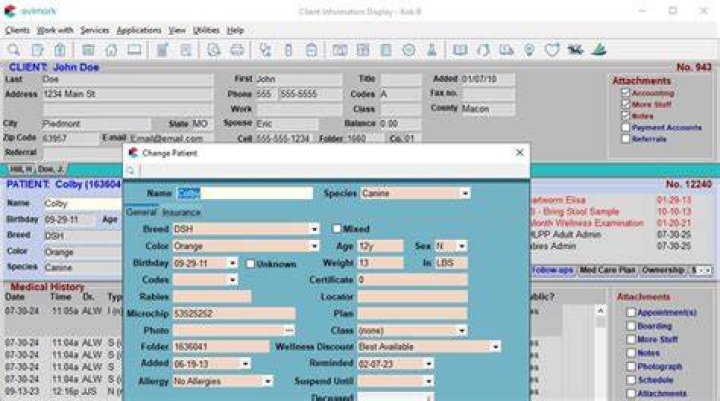This screenshot has width=720, height=401.
Task: Click the magnifying glass search toolbar icon
Action: click(x=14, y=50)
